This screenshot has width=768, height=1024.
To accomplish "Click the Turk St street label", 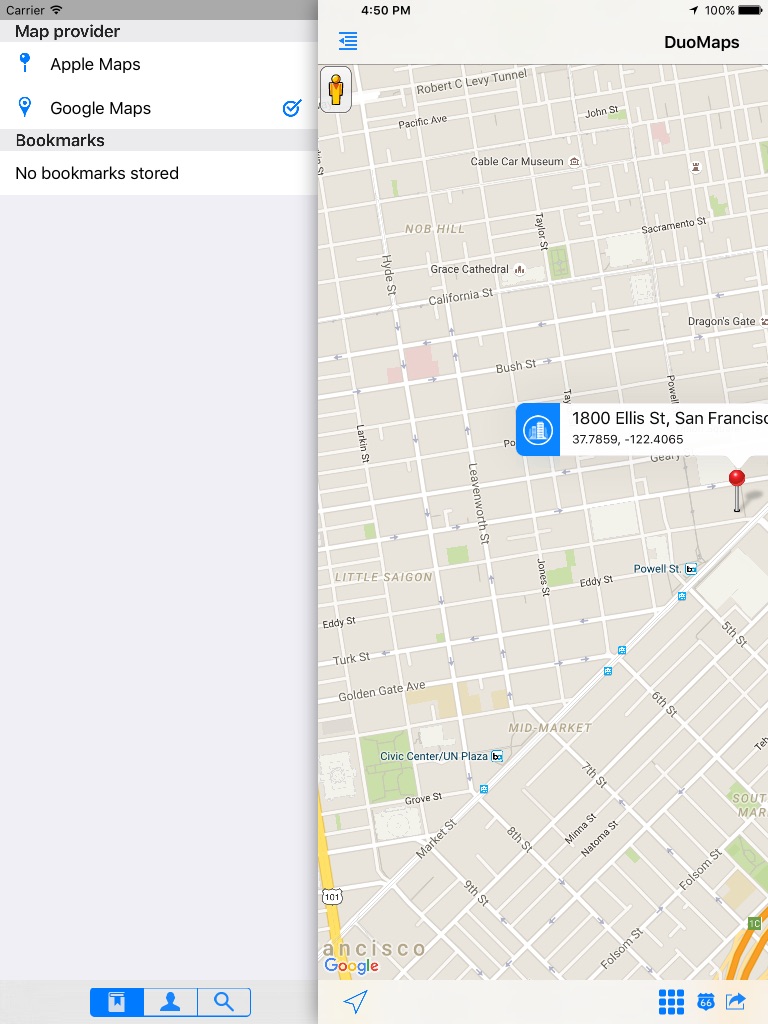I will (351, 658).
